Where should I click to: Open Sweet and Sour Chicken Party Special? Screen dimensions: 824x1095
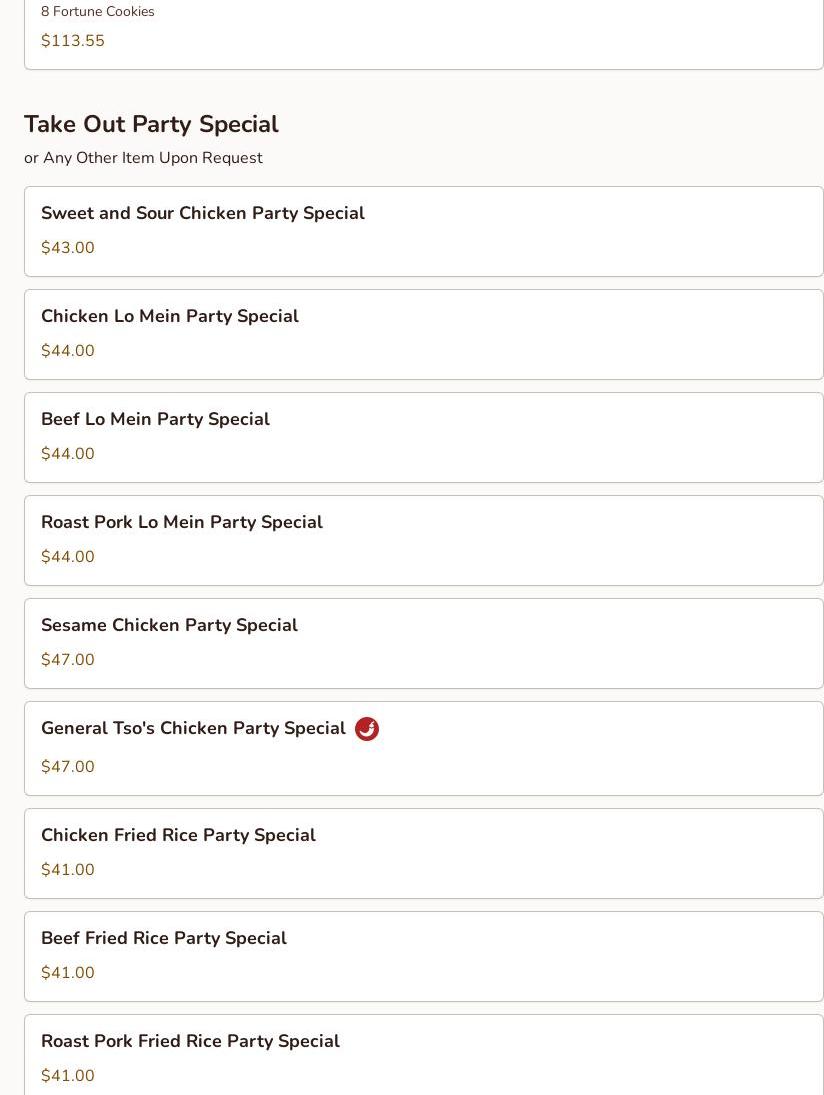click(x=203, y=213)
